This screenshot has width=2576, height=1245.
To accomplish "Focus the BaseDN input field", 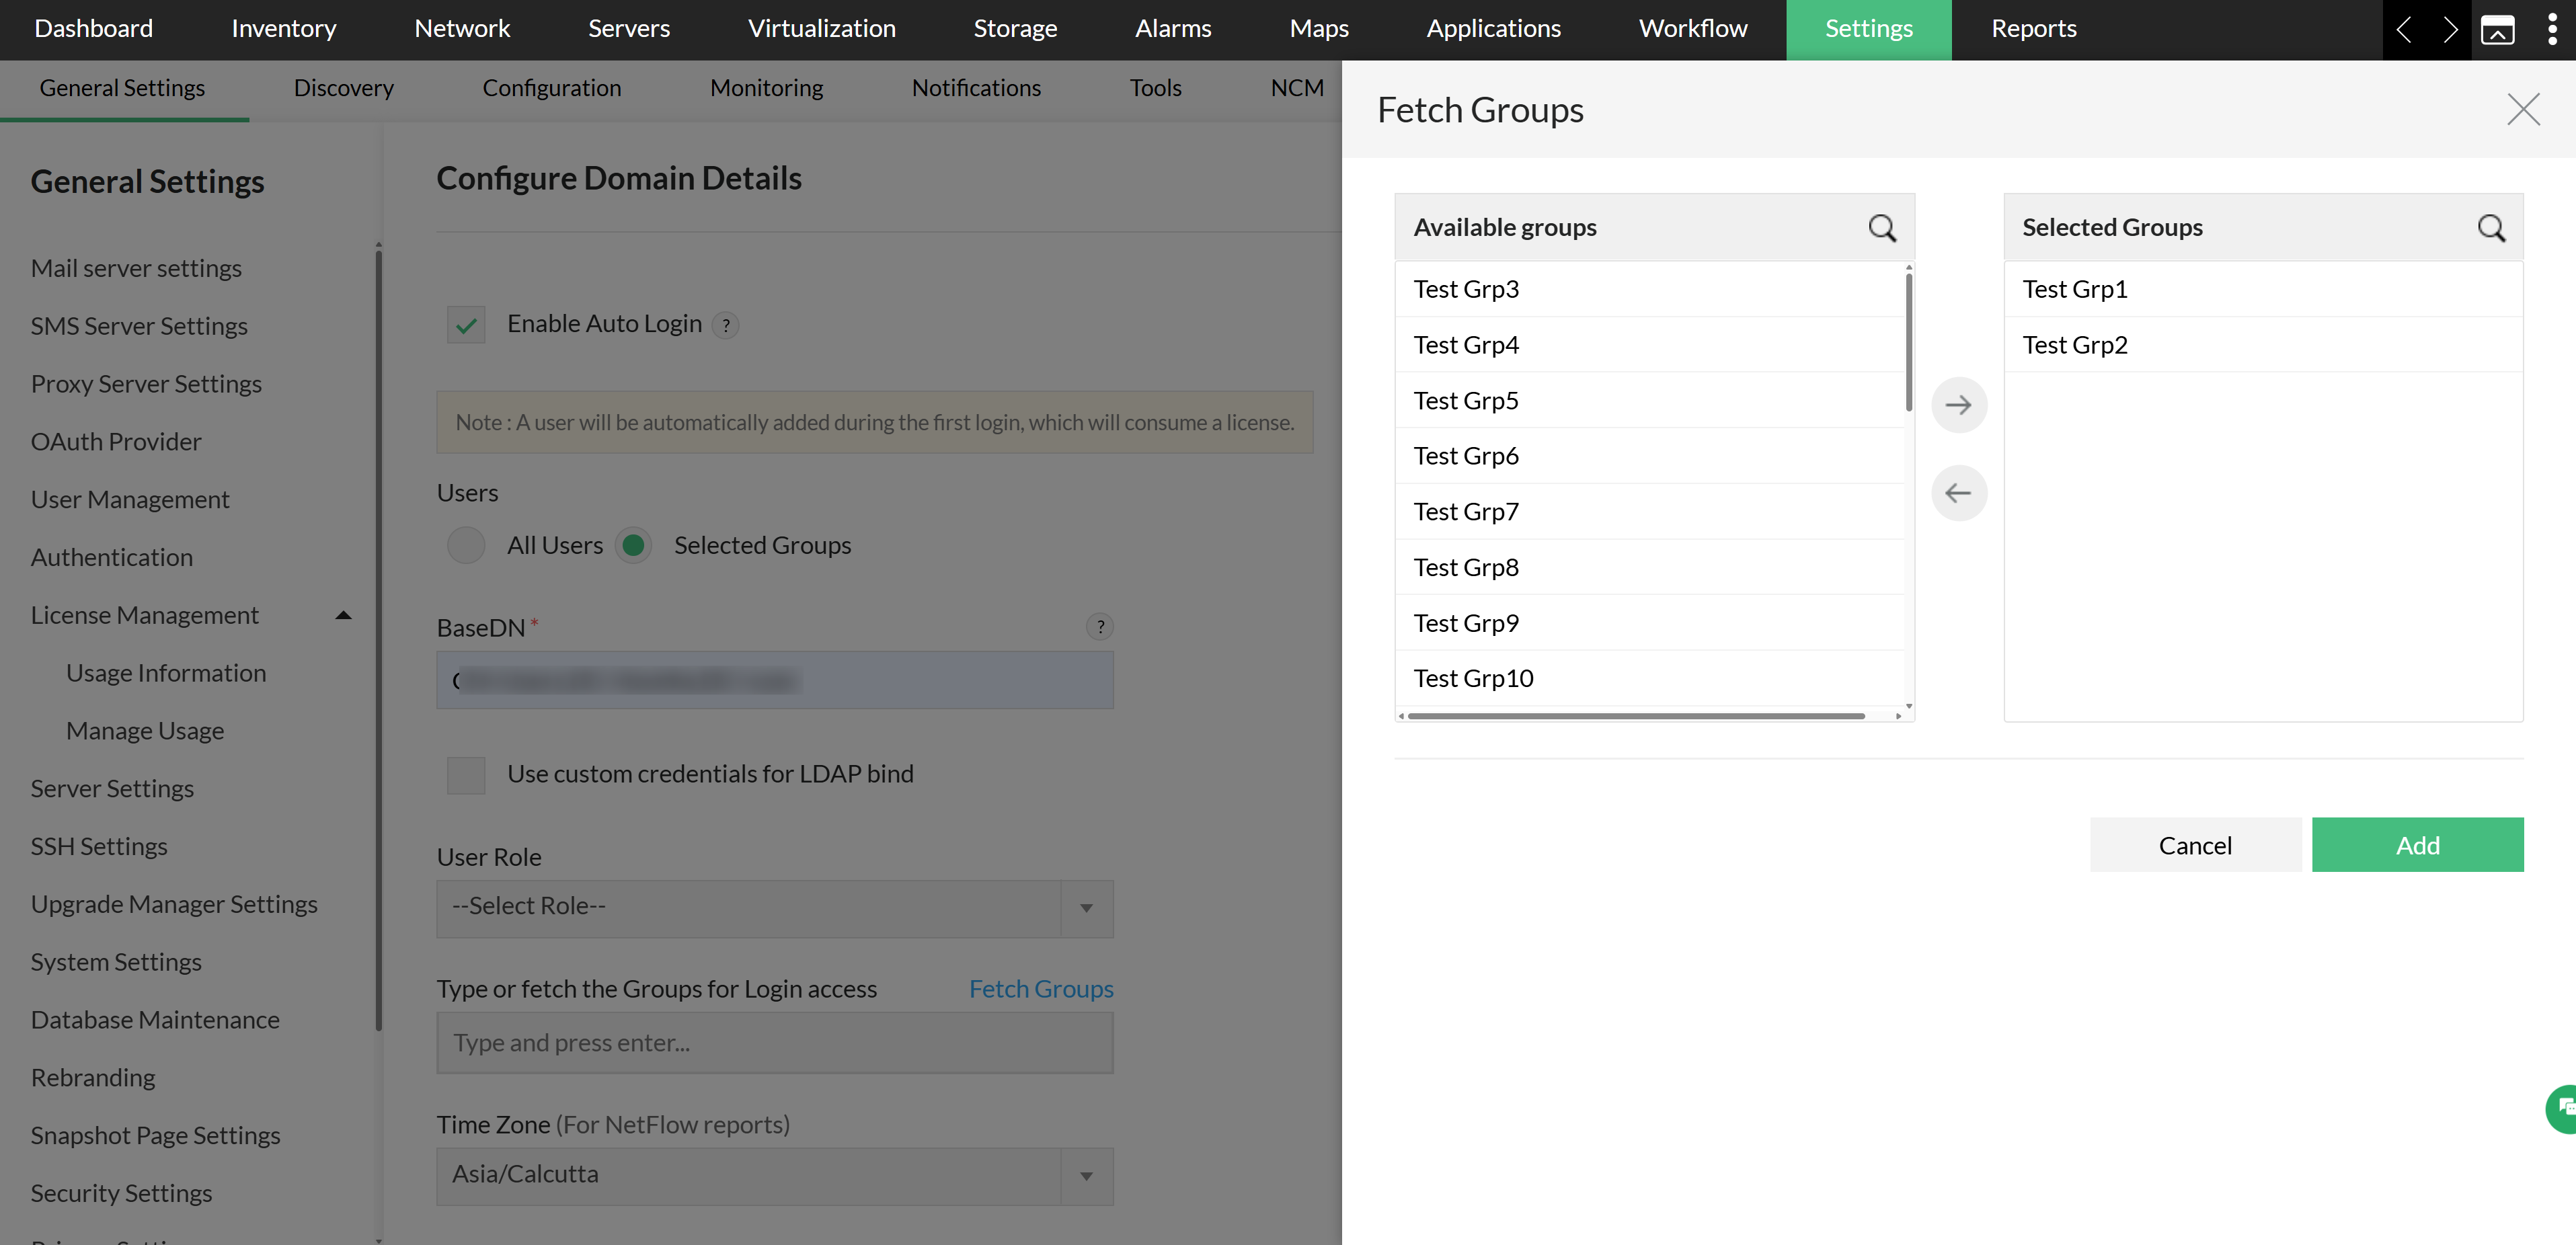I will [x=775, y=681].
